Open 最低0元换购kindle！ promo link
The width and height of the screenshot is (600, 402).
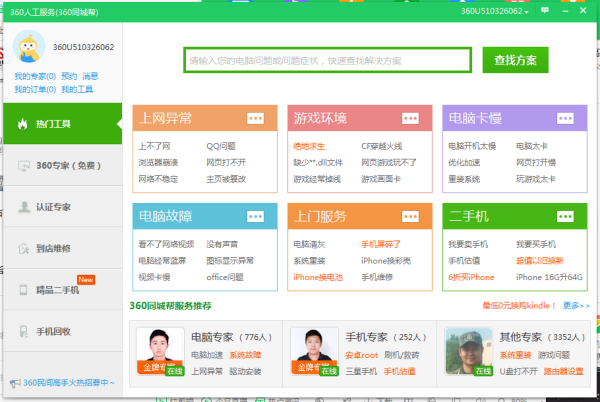coord(518,306)
